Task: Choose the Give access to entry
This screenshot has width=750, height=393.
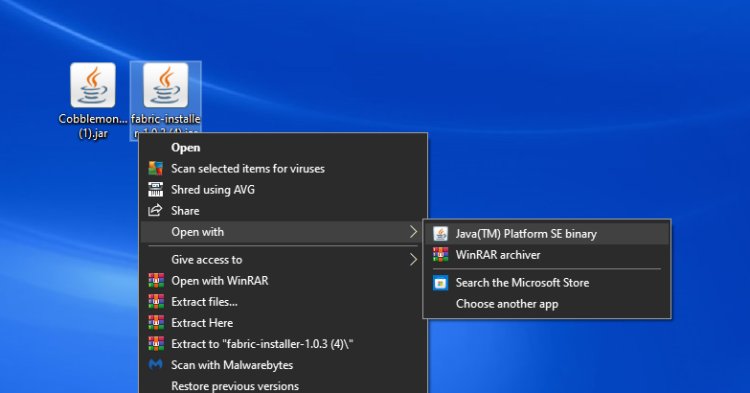Action: coord(283,260)
